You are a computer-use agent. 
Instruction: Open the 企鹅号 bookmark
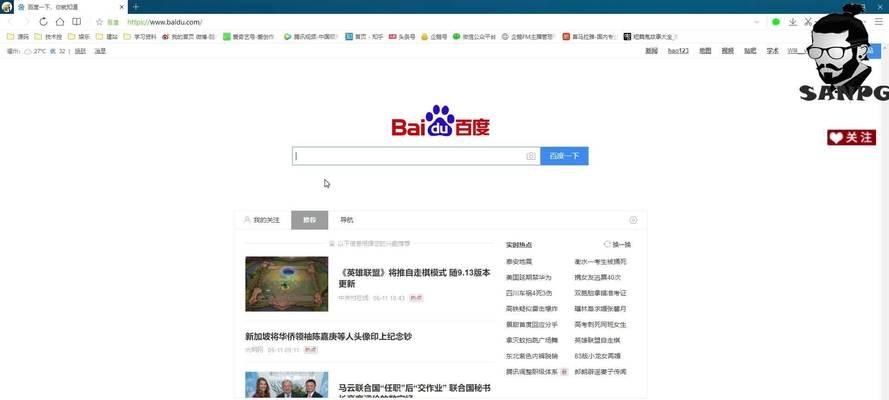434,37
